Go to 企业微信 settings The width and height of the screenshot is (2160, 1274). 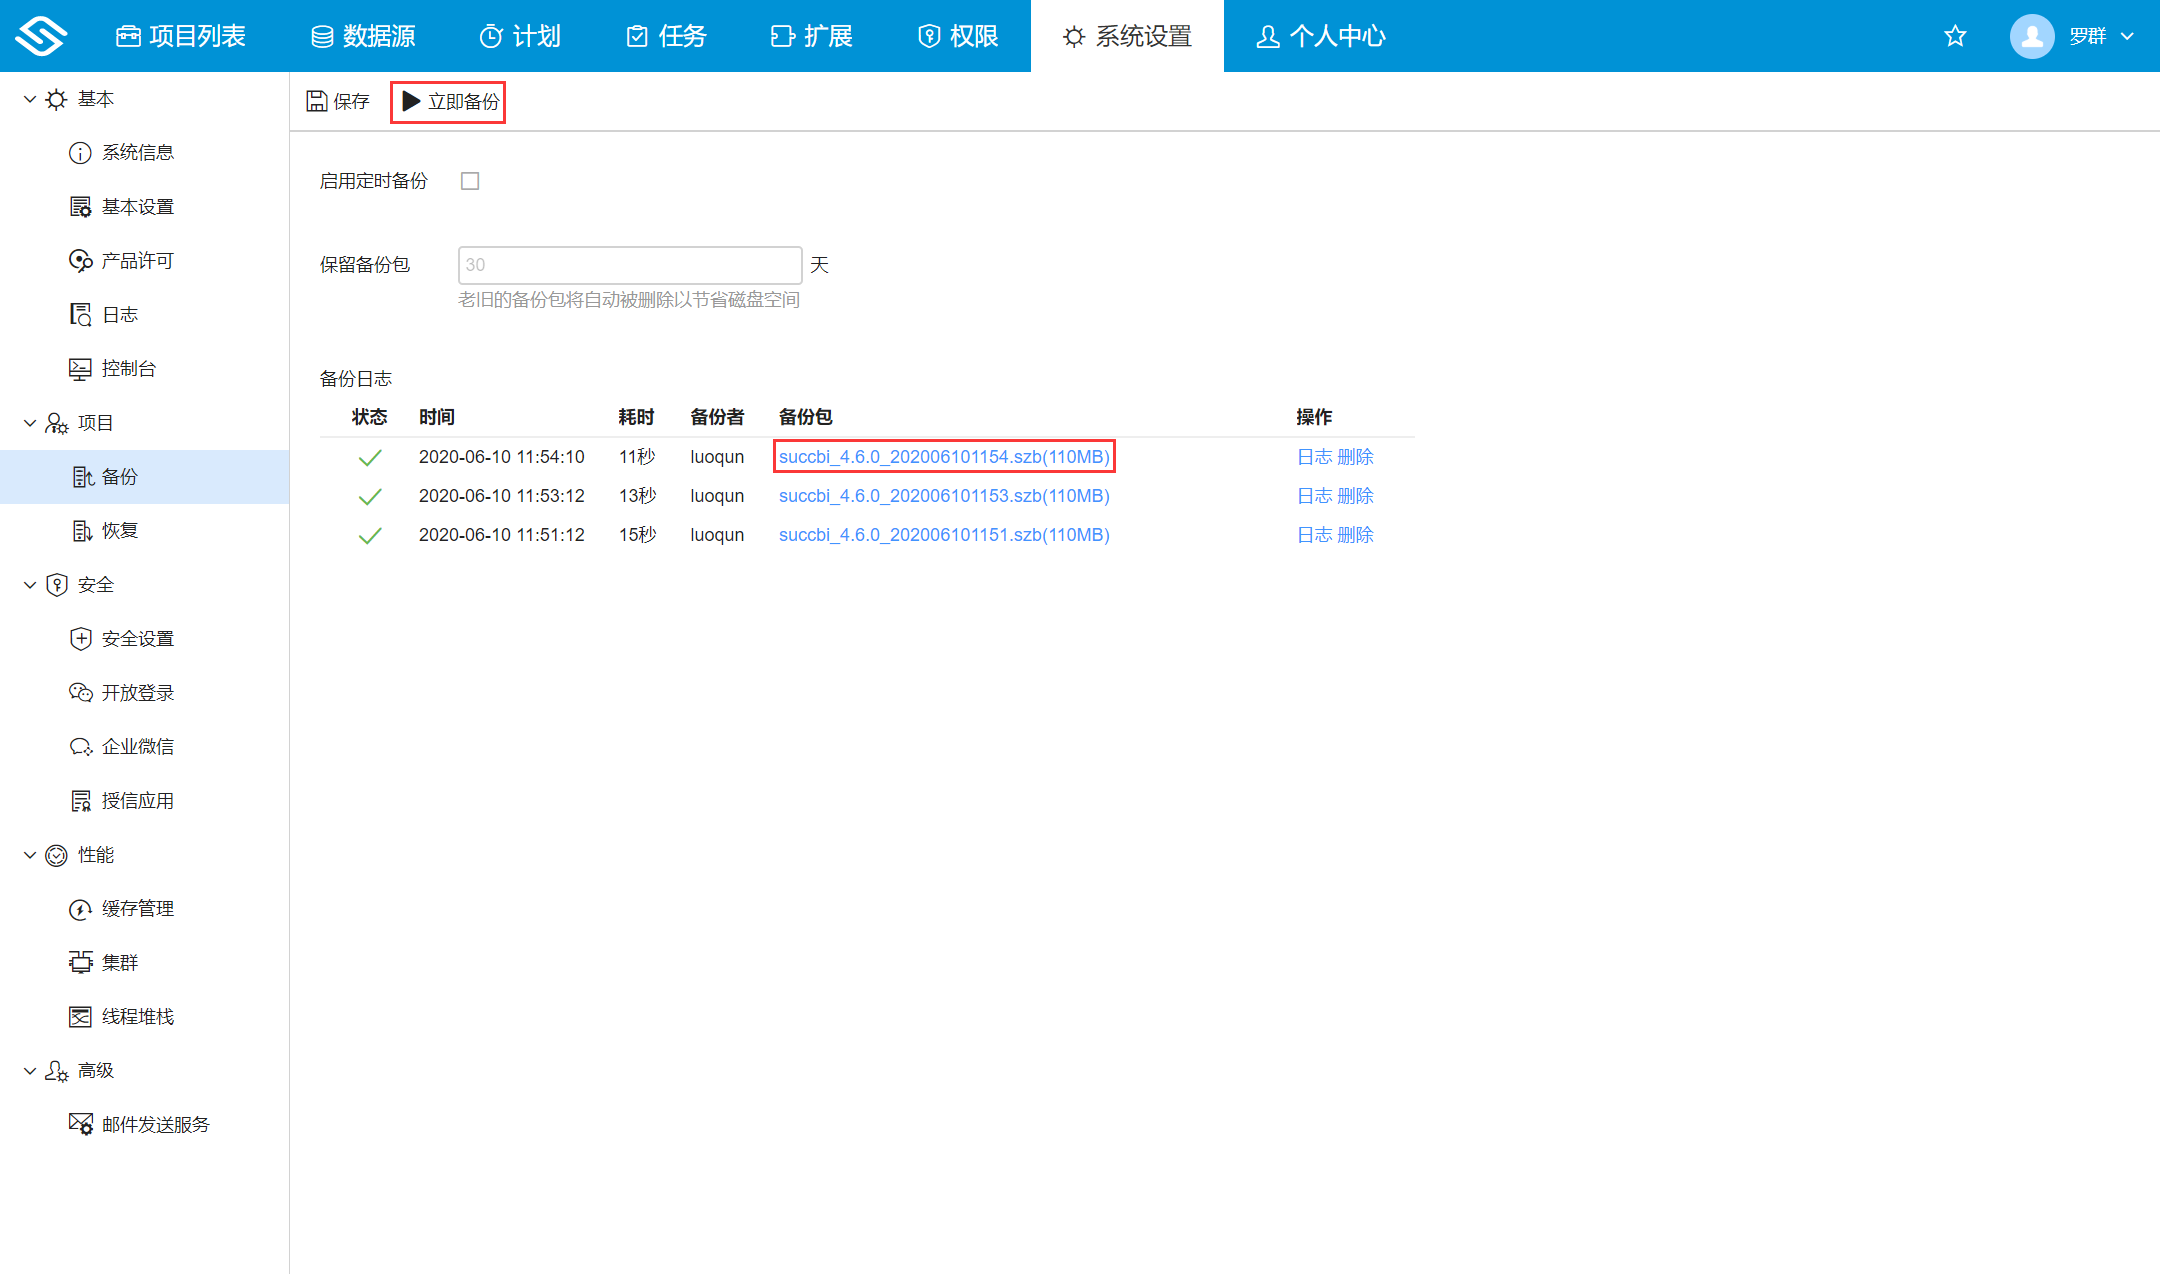click(x=137, y=746)
